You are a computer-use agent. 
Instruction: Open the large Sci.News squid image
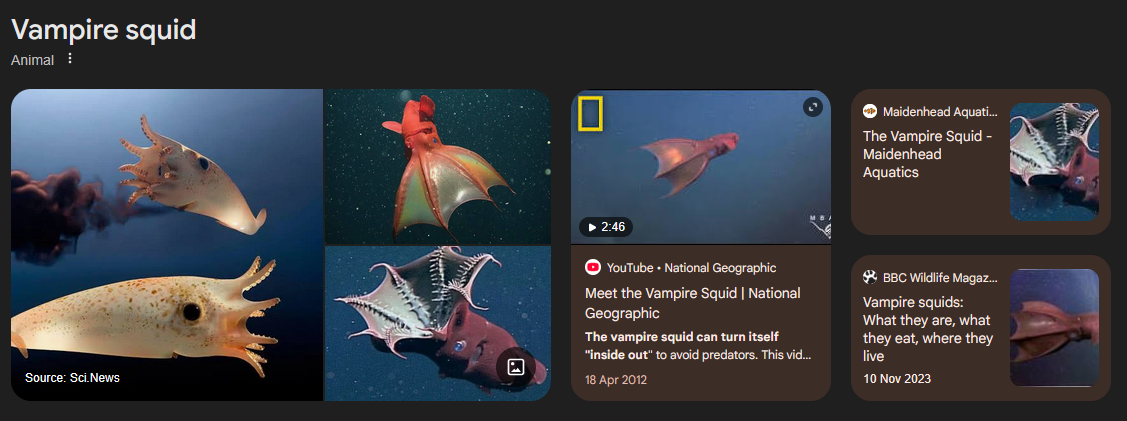point(167,245)
